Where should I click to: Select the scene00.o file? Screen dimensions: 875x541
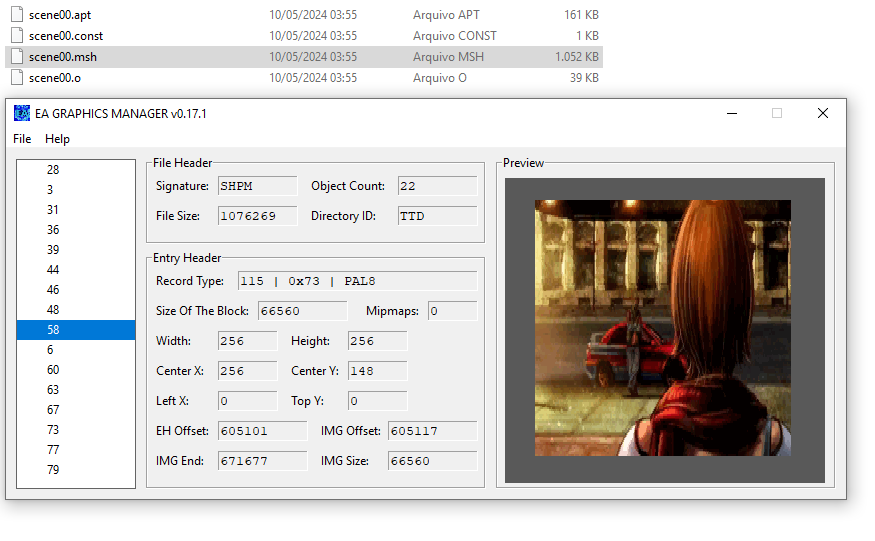(55, 78)
